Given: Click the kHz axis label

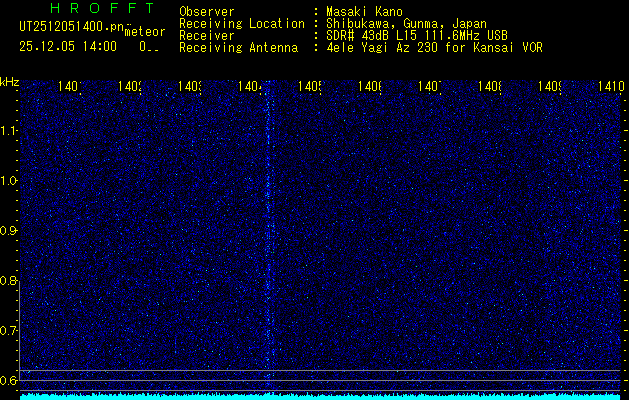Looking at the screenshot, I should tap(10, 83).
